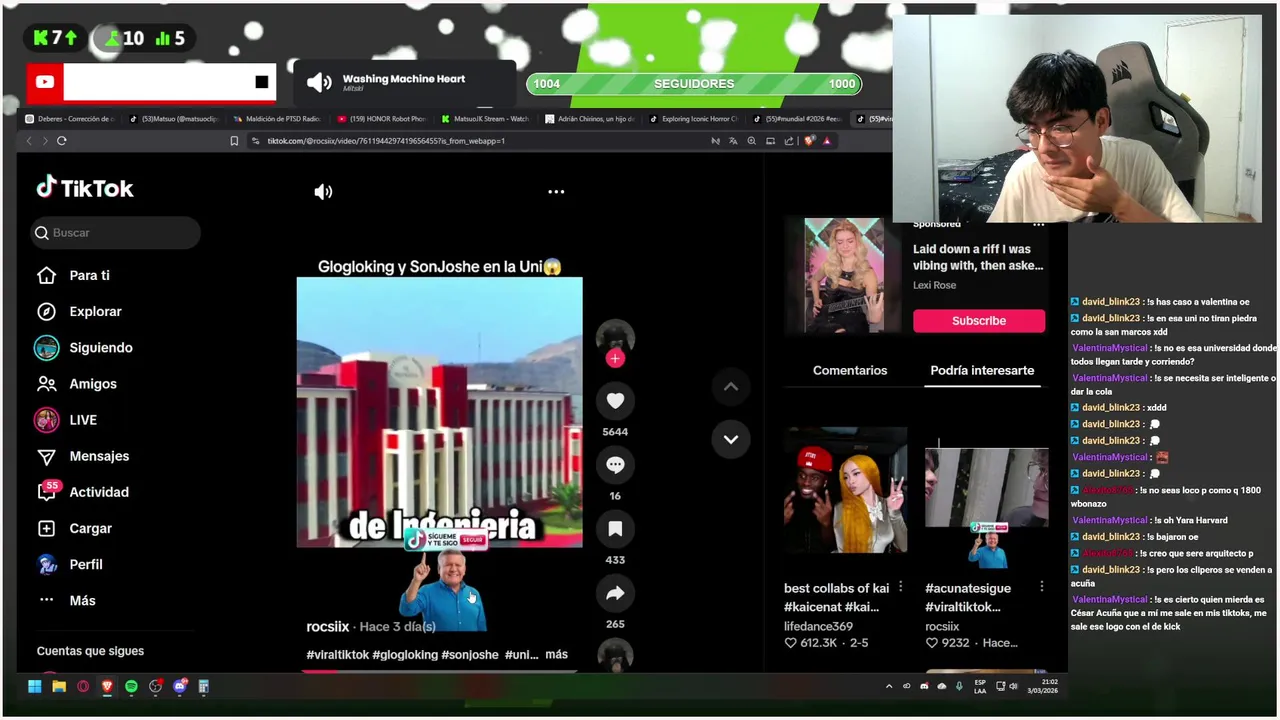Share the video with arrow icon
The image size is (1280, 720).
click(x=615, y=593)
